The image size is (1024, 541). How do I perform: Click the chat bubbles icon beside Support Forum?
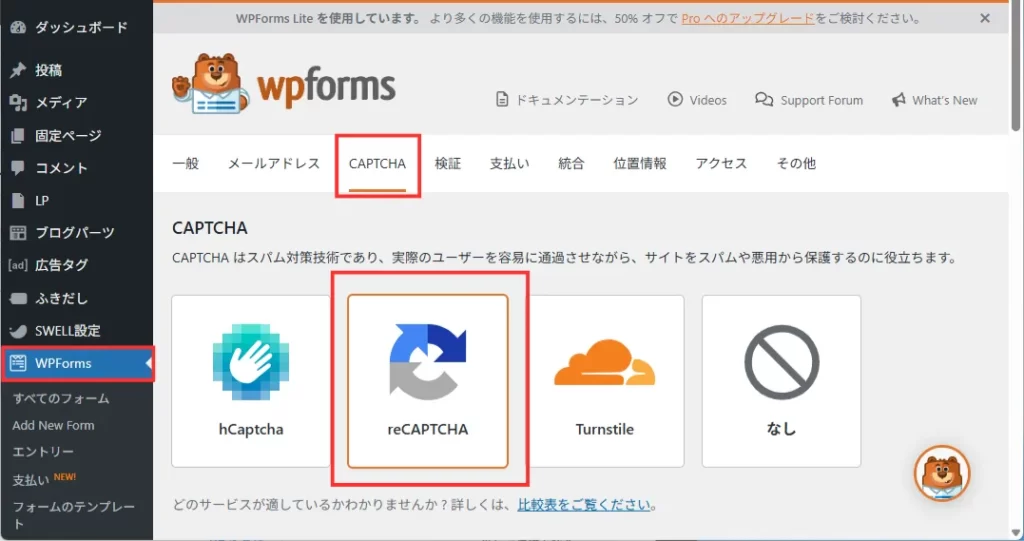(763, 99)
